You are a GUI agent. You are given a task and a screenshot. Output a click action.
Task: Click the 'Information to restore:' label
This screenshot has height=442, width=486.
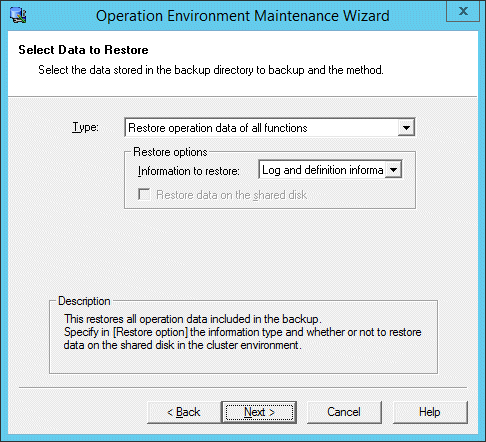point(189,171)
